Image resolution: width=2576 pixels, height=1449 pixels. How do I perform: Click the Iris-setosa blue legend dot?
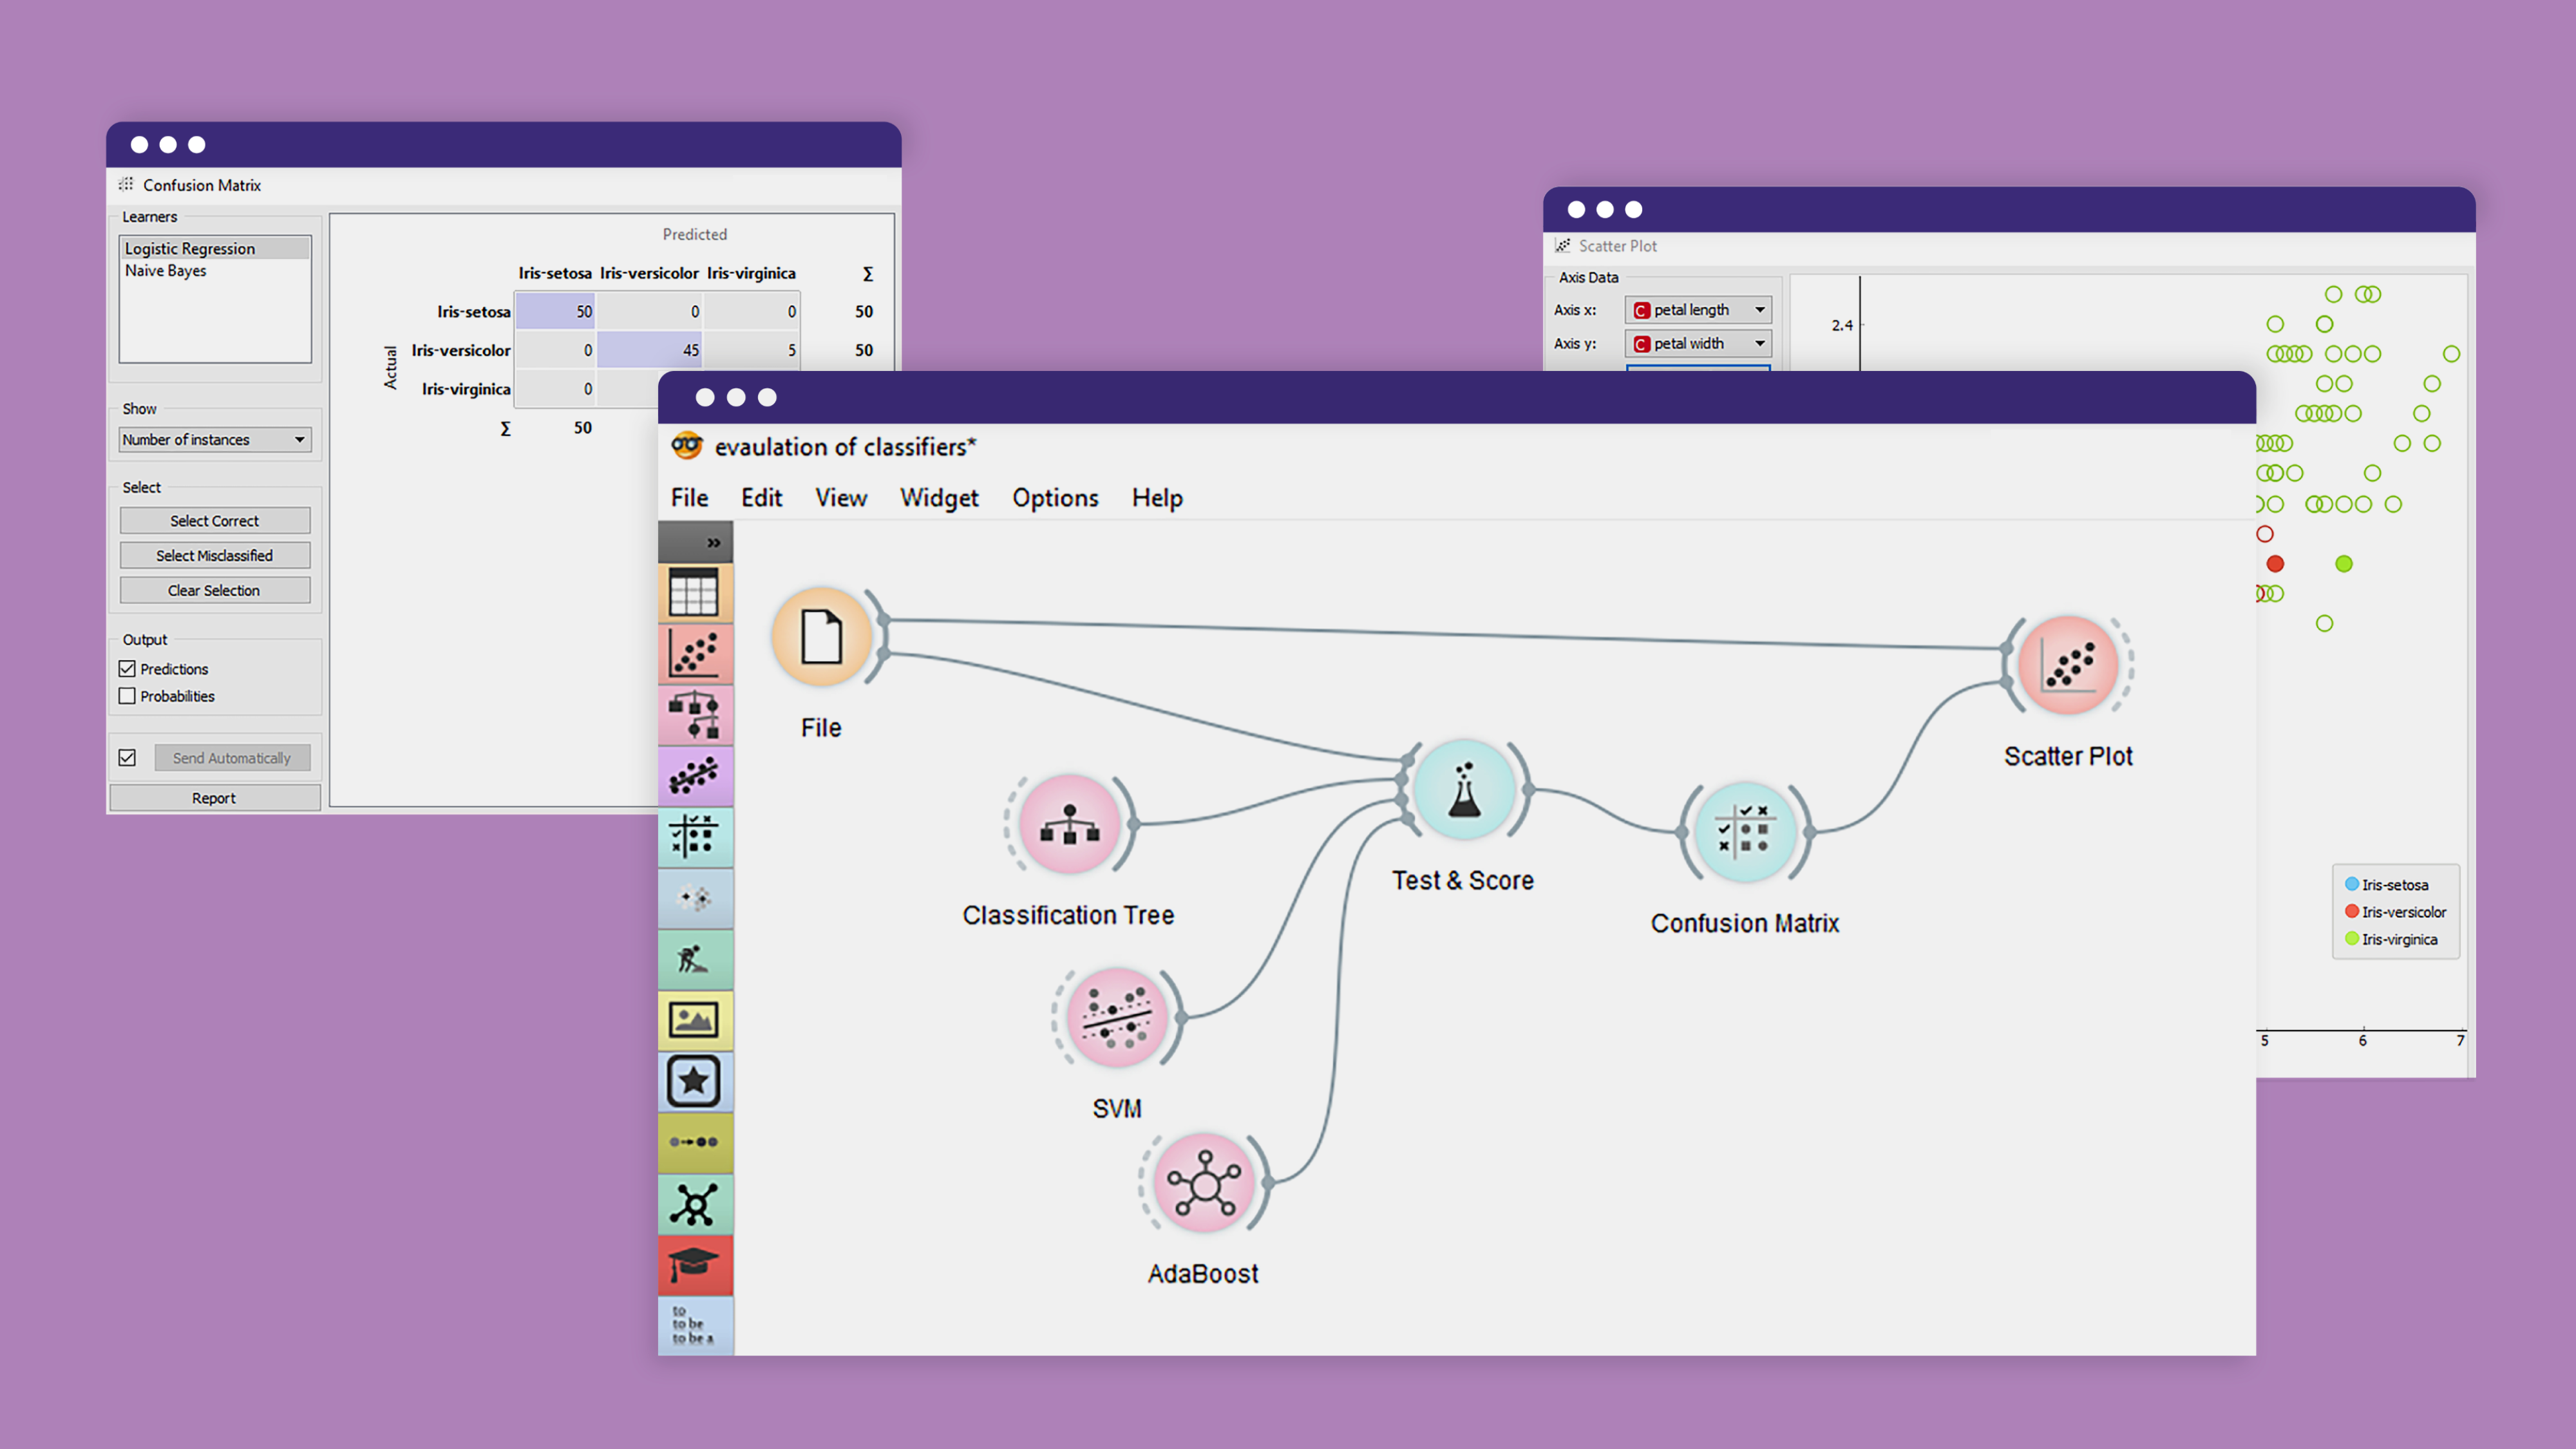click(x=2352, y=884)
